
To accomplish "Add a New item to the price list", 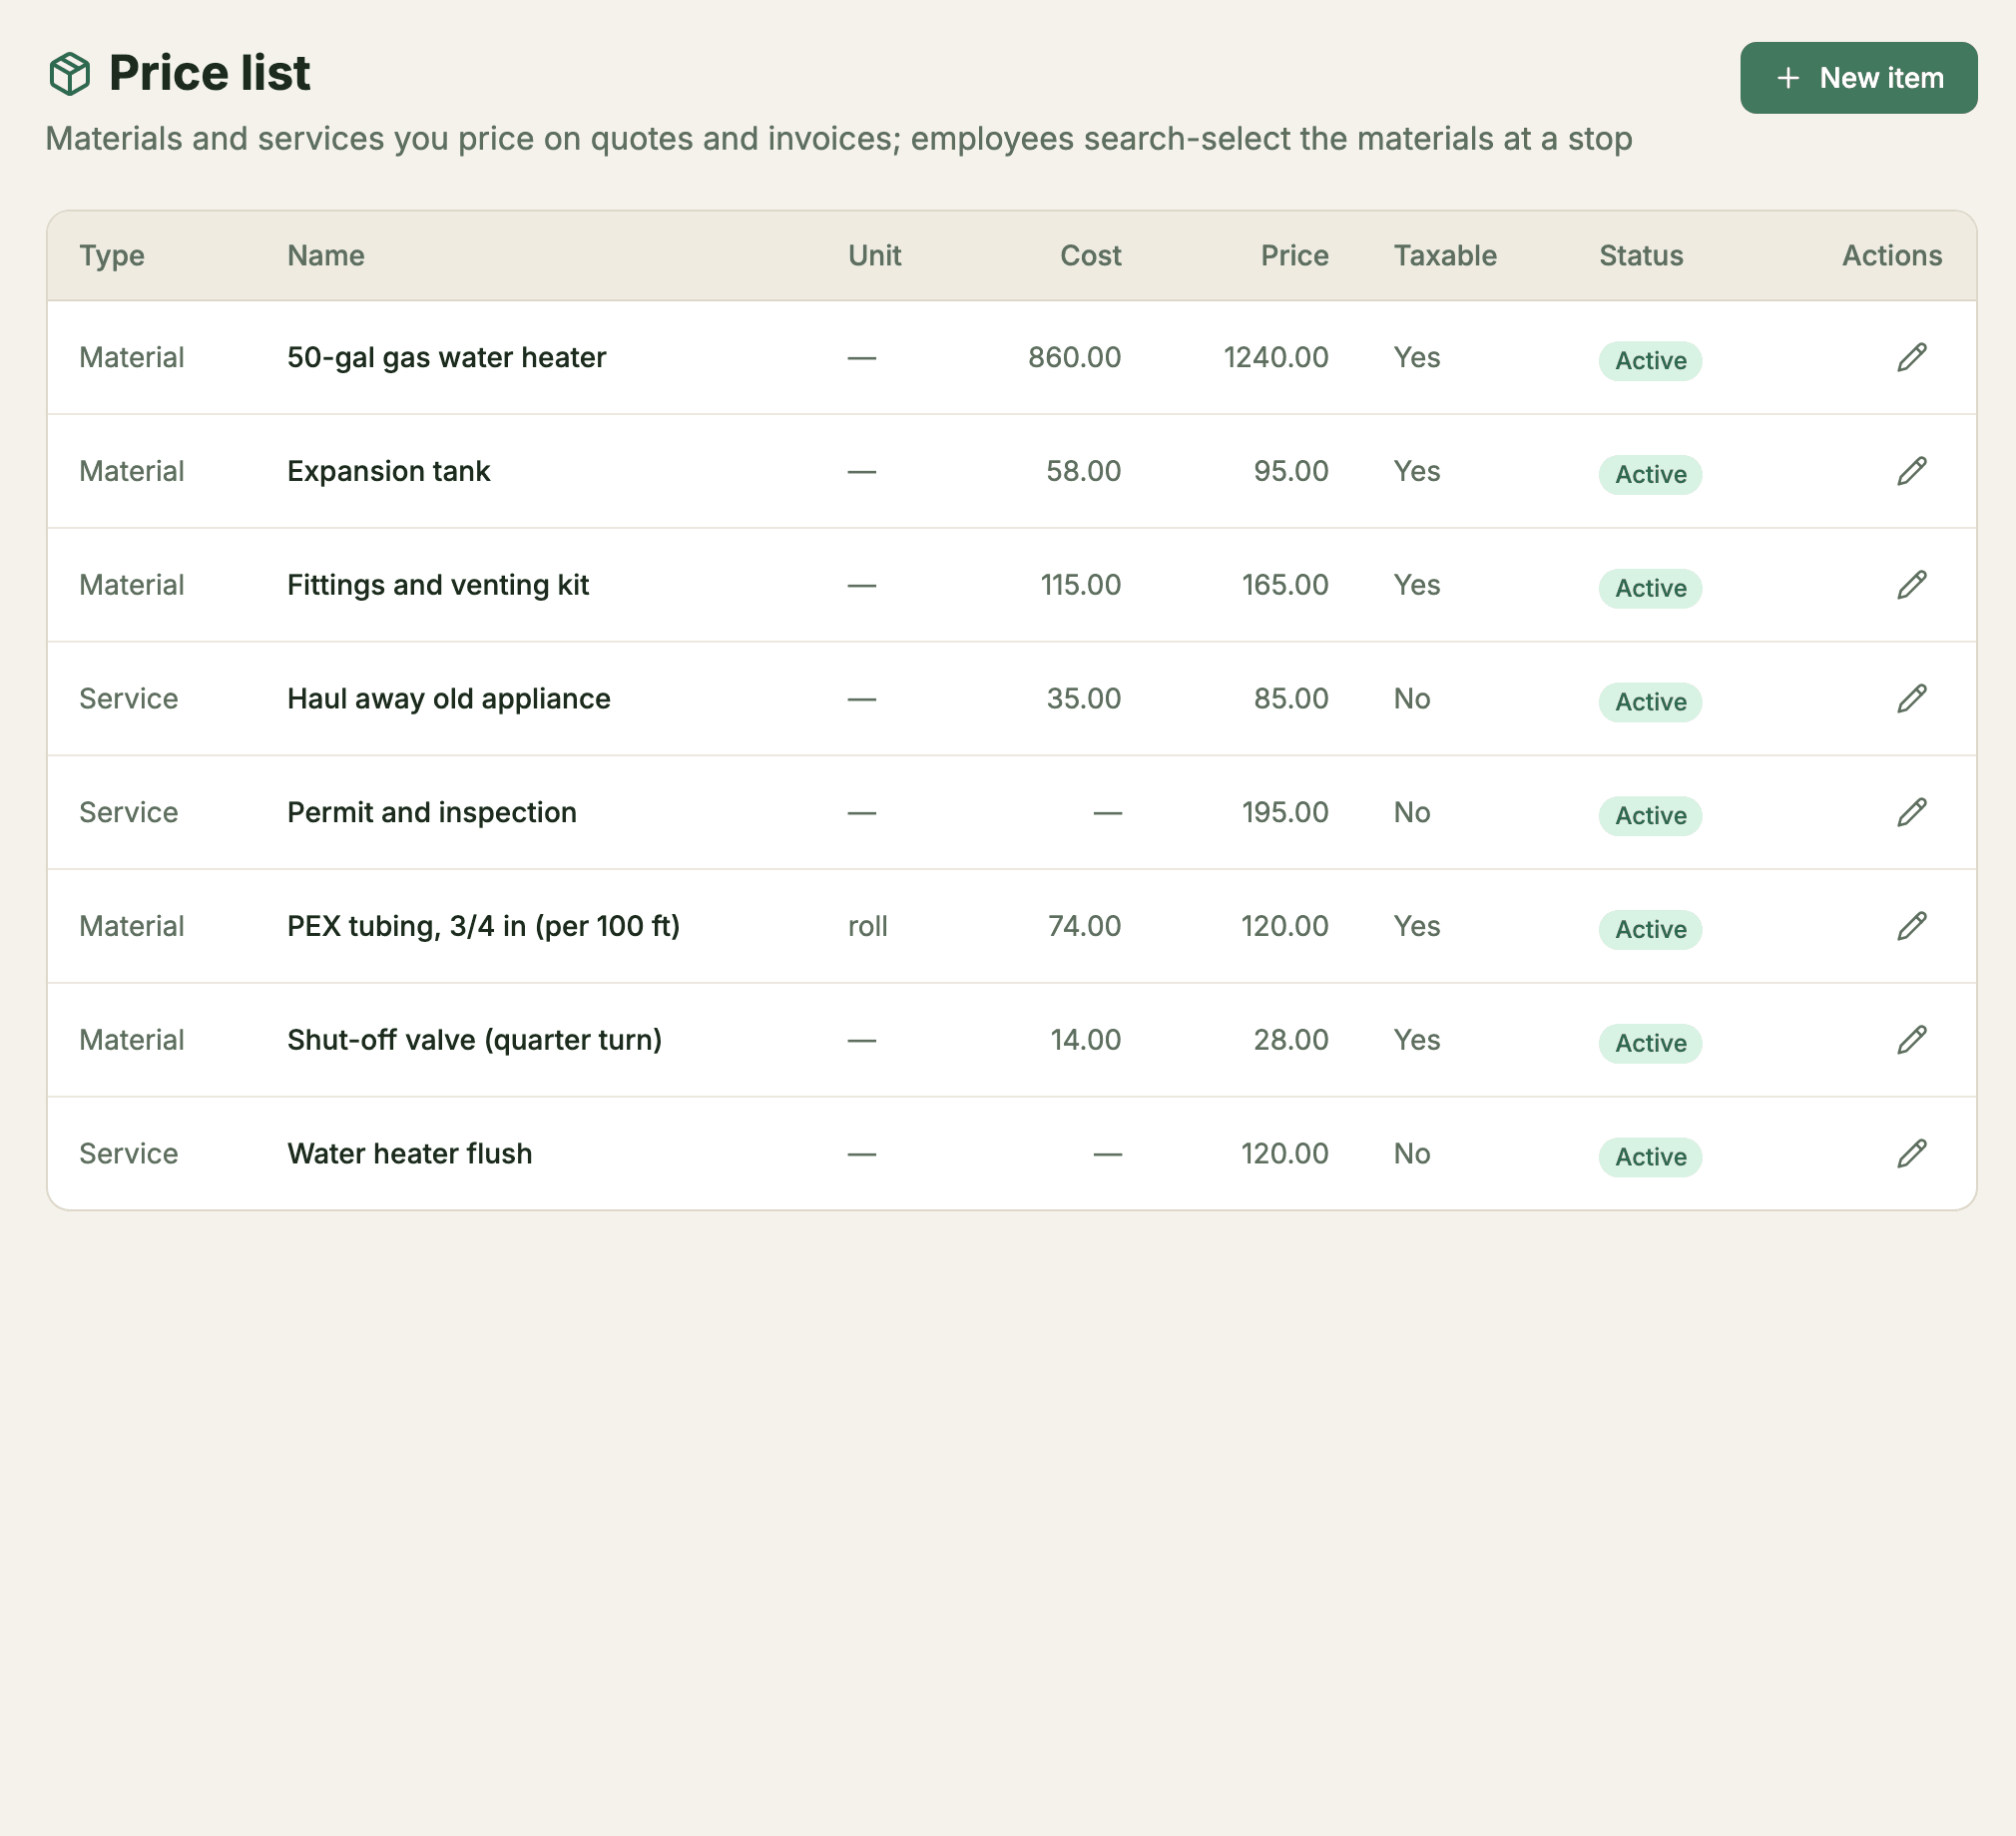I will (x=1858, y=78).
